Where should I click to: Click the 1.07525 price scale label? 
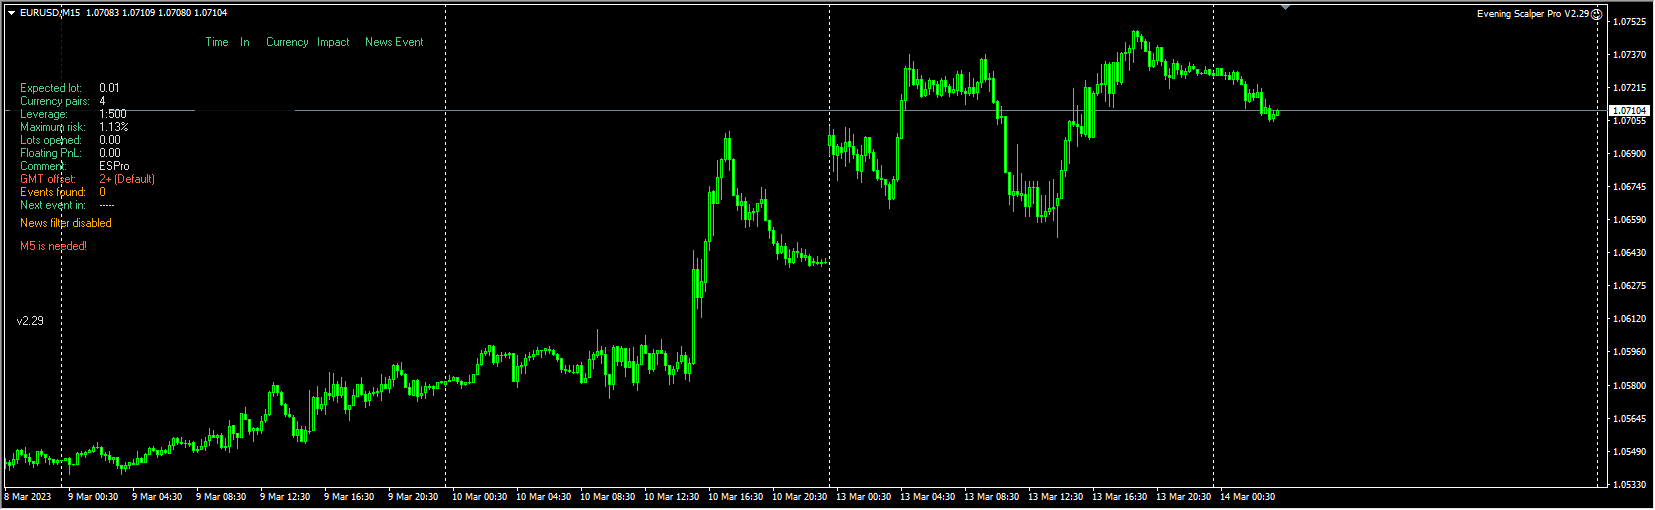[x=1630, y=22]
